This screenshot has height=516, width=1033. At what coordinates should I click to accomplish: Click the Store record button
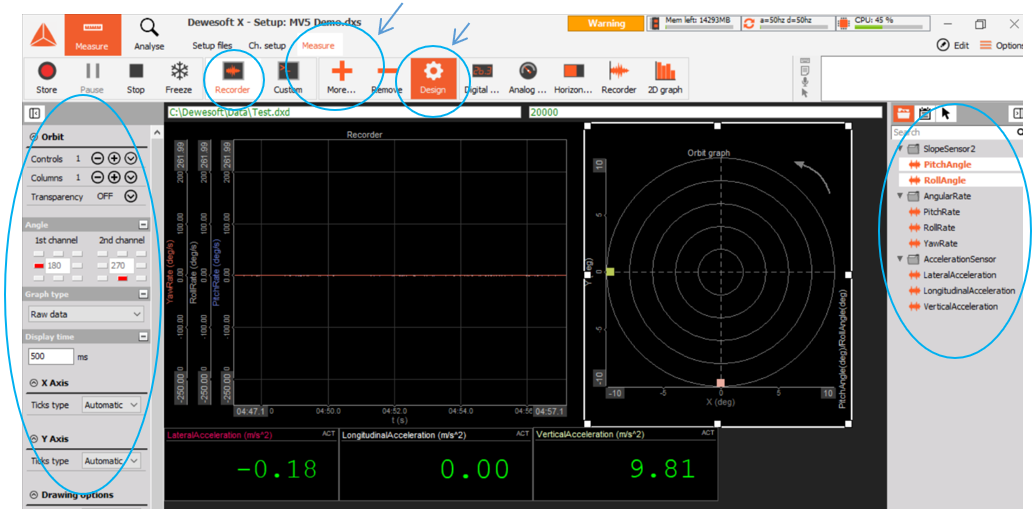[46, 77]
